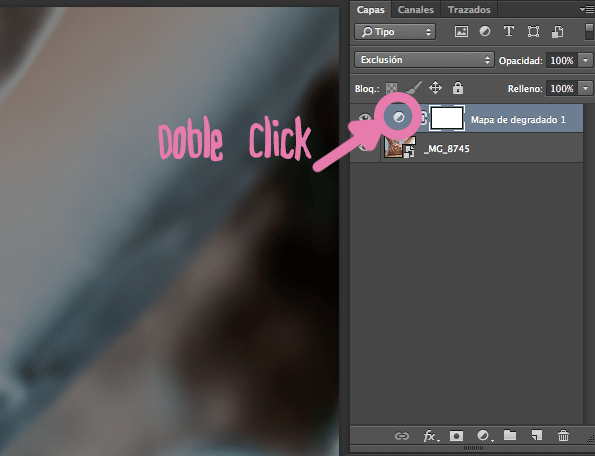Filter layers by pixel image icon
This screenshot has height=456, width=595.
pyautogui.click(x=461, y=31)
